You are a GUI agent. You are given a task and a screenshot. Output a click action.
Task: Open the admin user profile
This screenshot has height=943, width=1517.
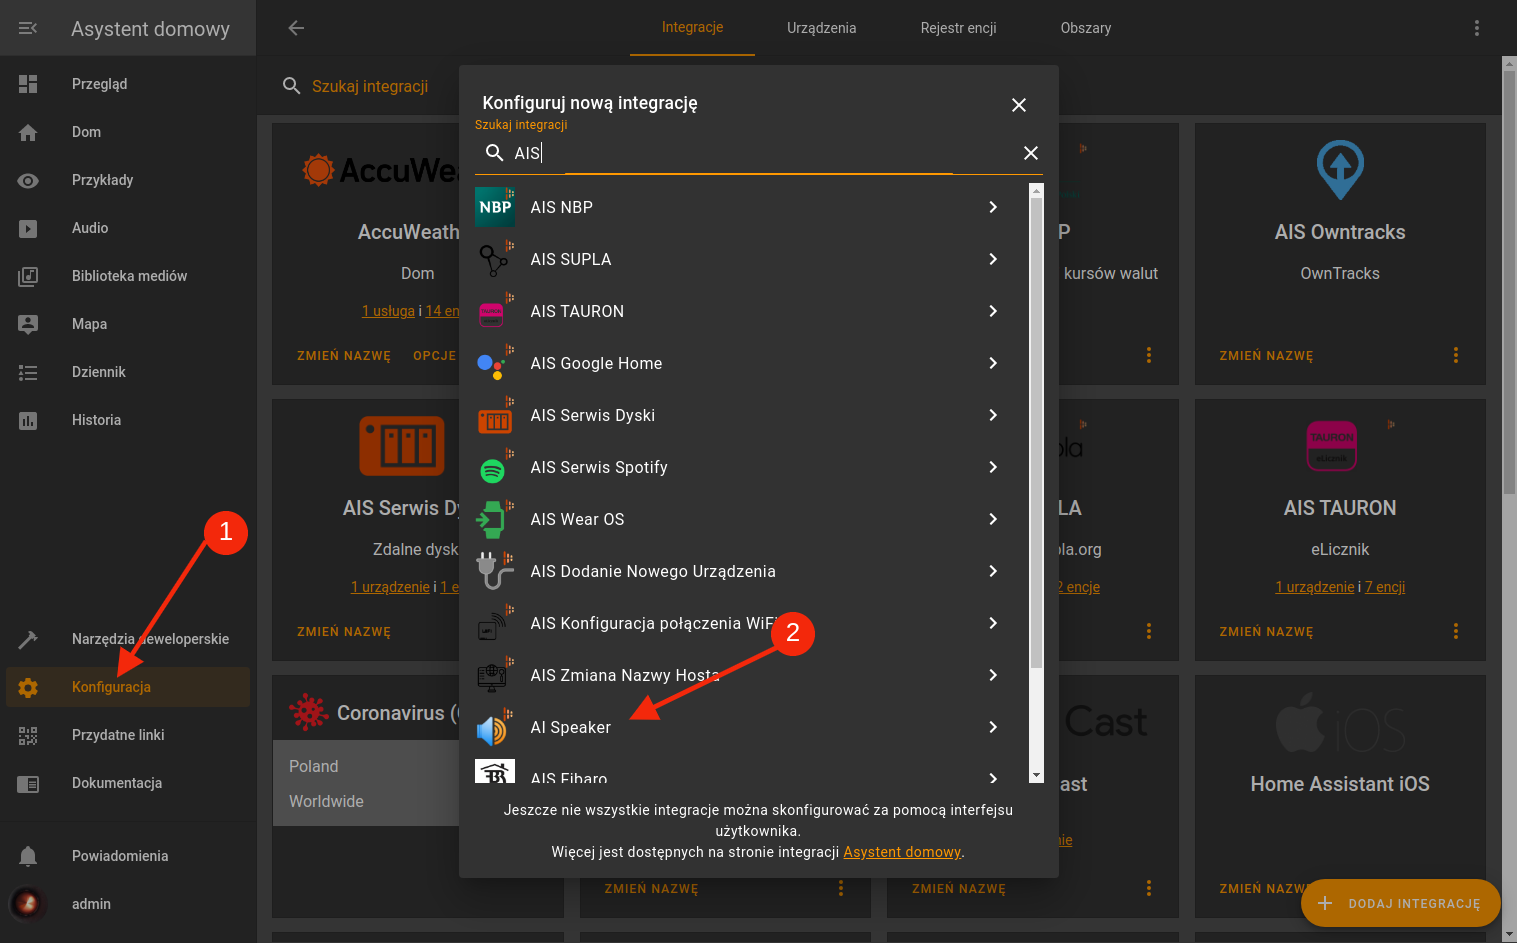pos(128,904)
